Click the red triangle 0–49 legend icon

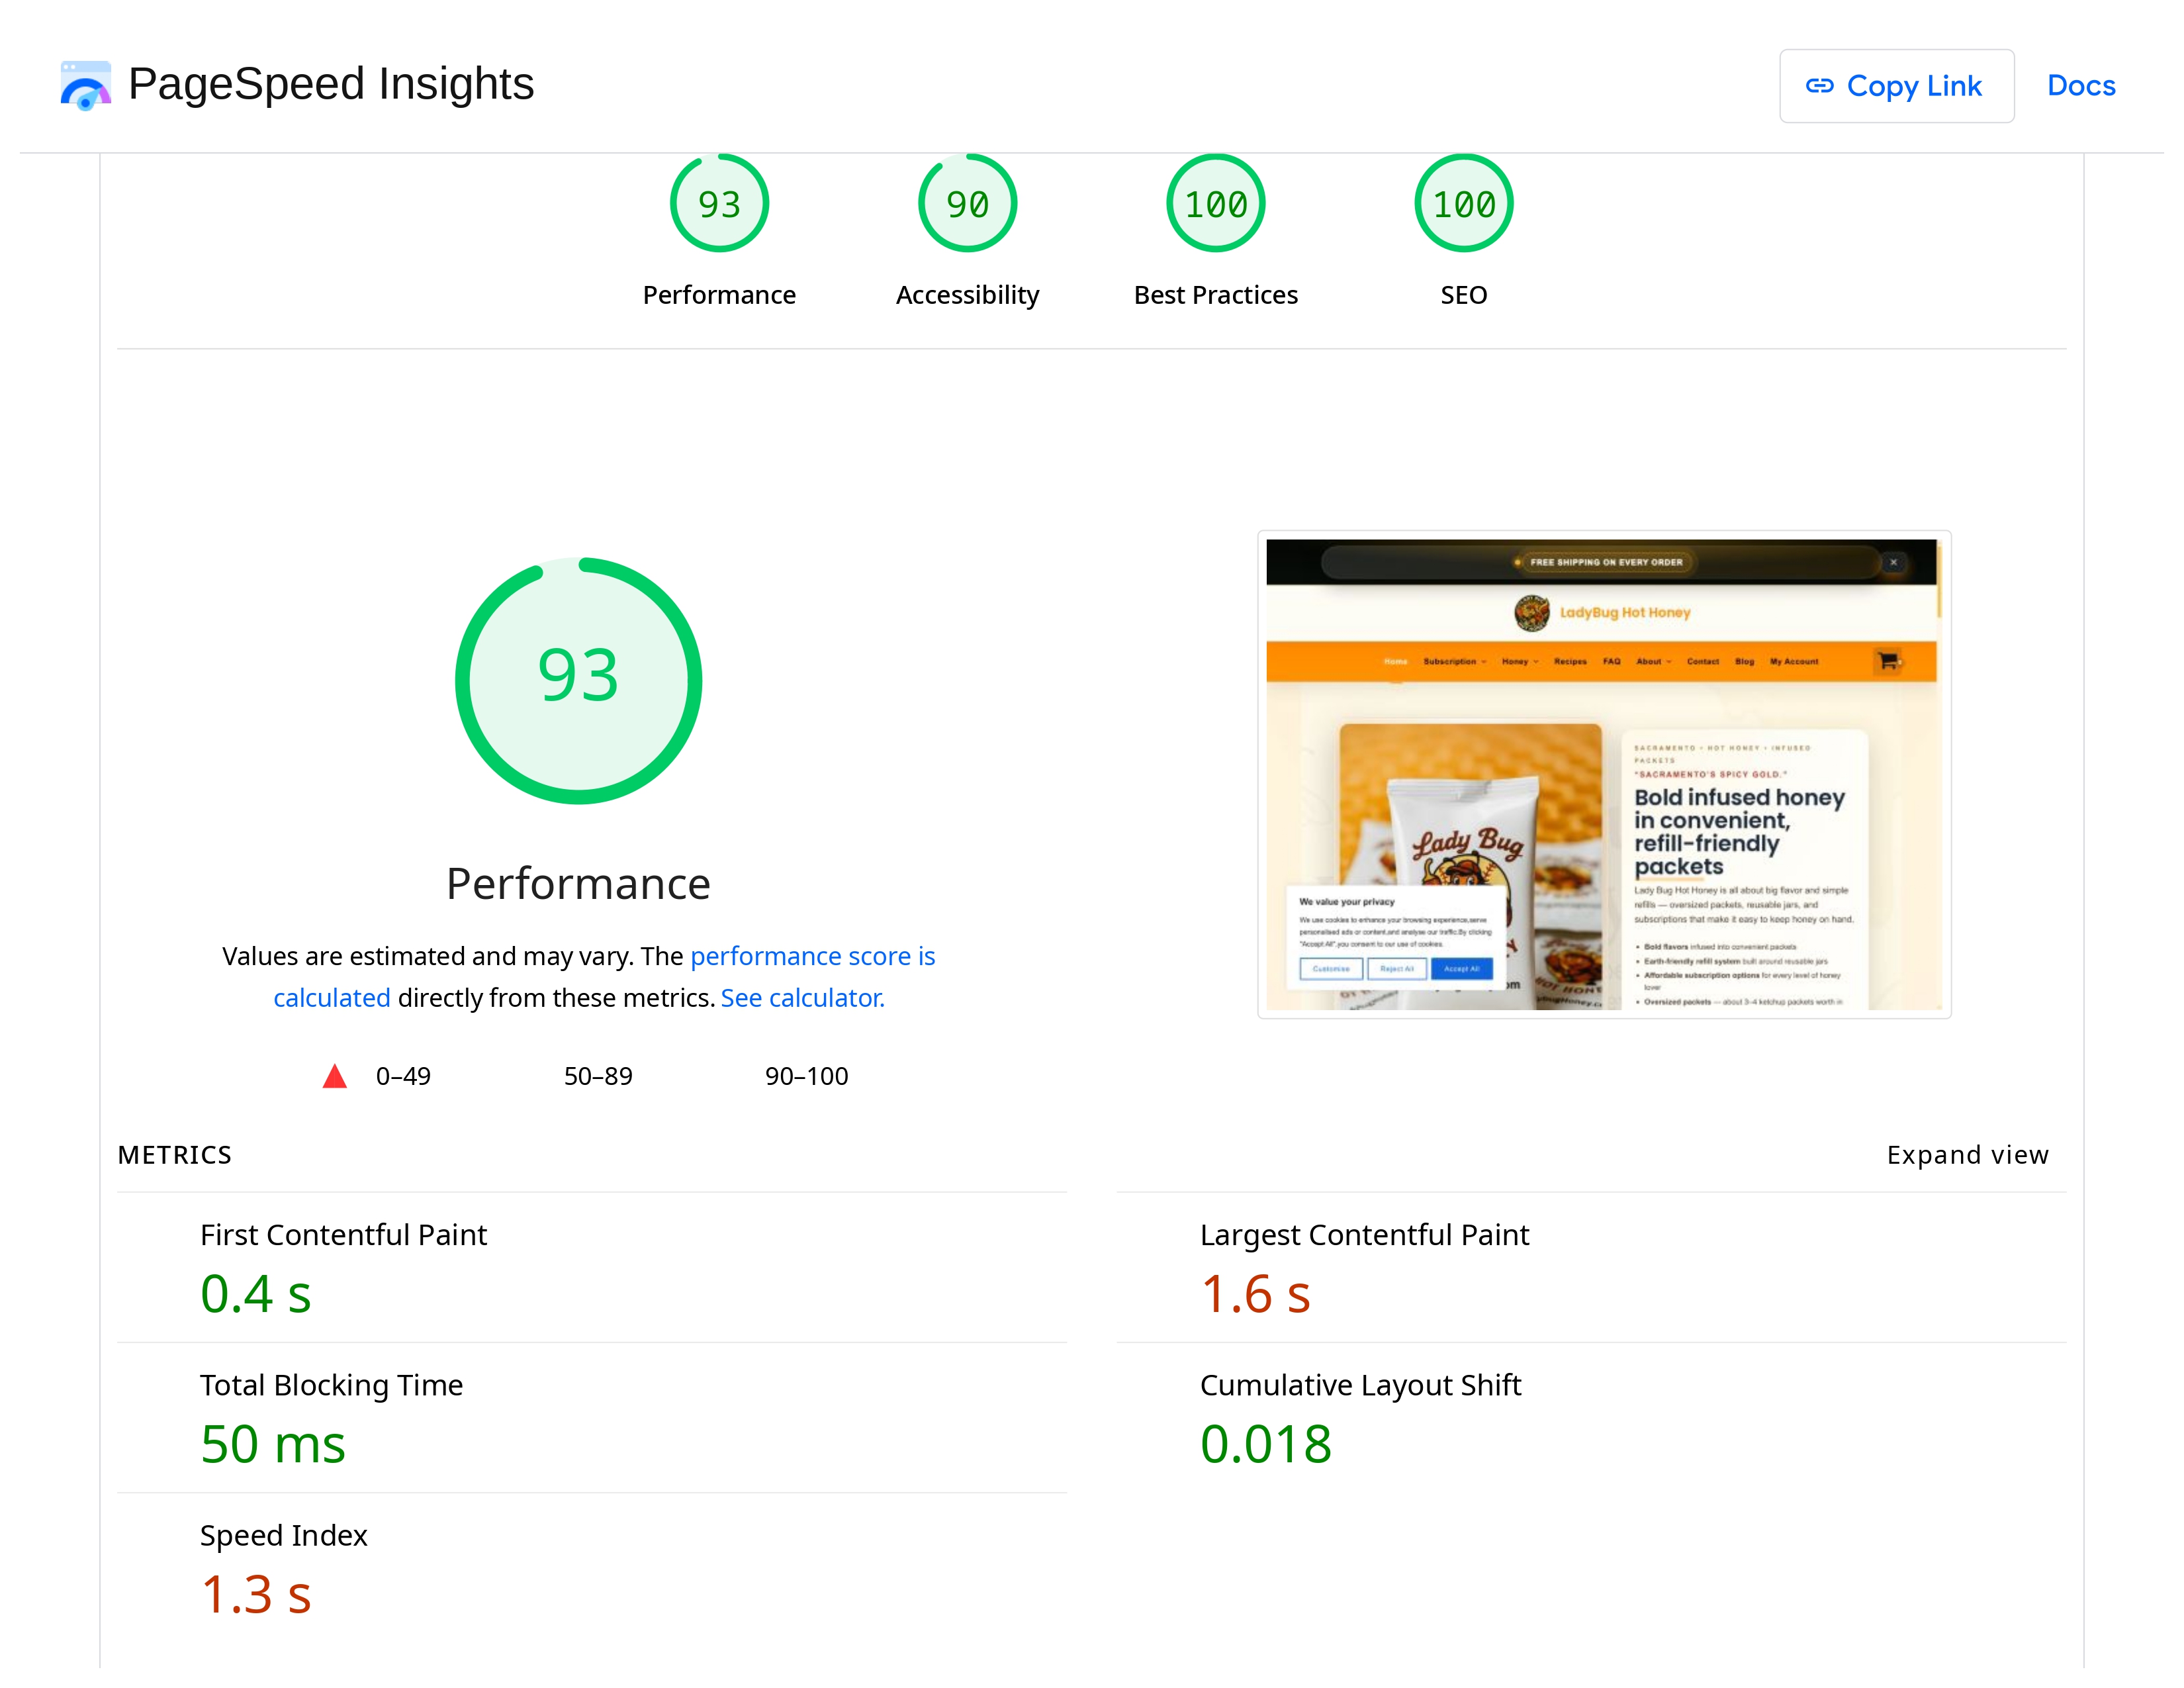pyautogui.click(x=335, y=1076)
